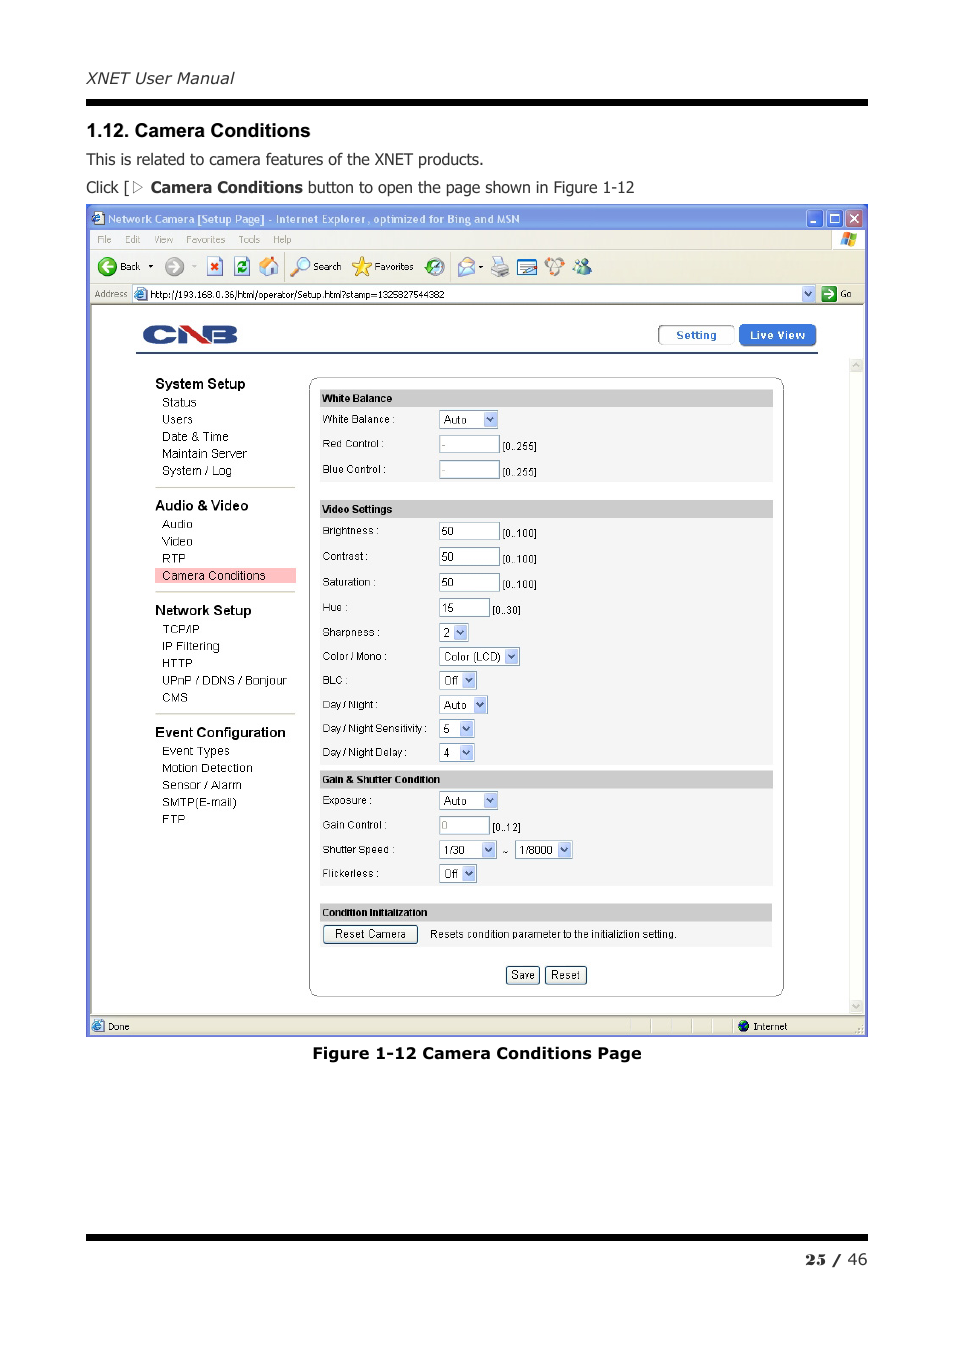The image size is (954, 1350).
Task: Open the View menu
Action: click(x=164, y=240)
